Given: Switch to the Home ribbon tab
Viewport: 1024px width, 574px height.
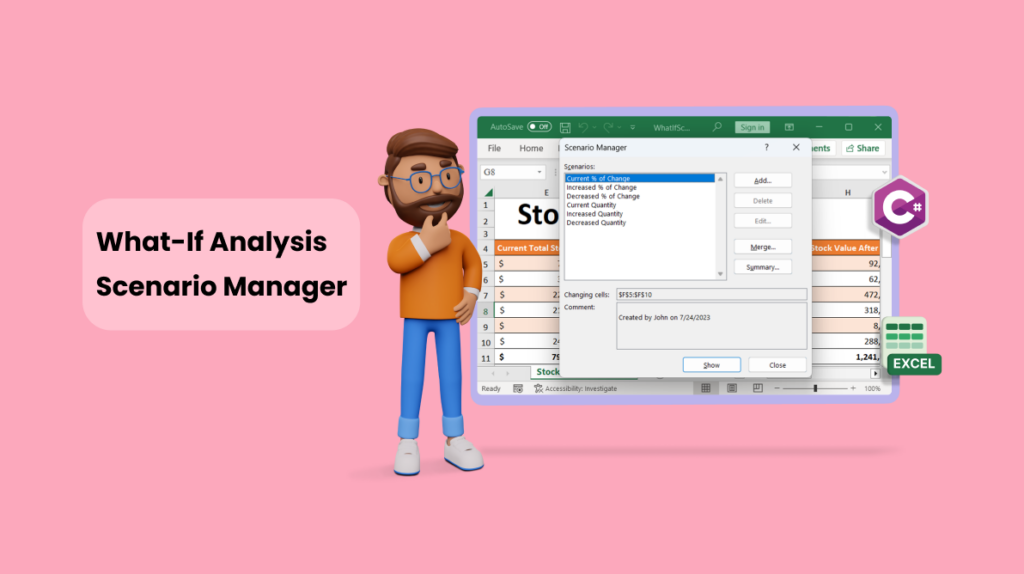Looking at the screenshot, I should (531, 148).
